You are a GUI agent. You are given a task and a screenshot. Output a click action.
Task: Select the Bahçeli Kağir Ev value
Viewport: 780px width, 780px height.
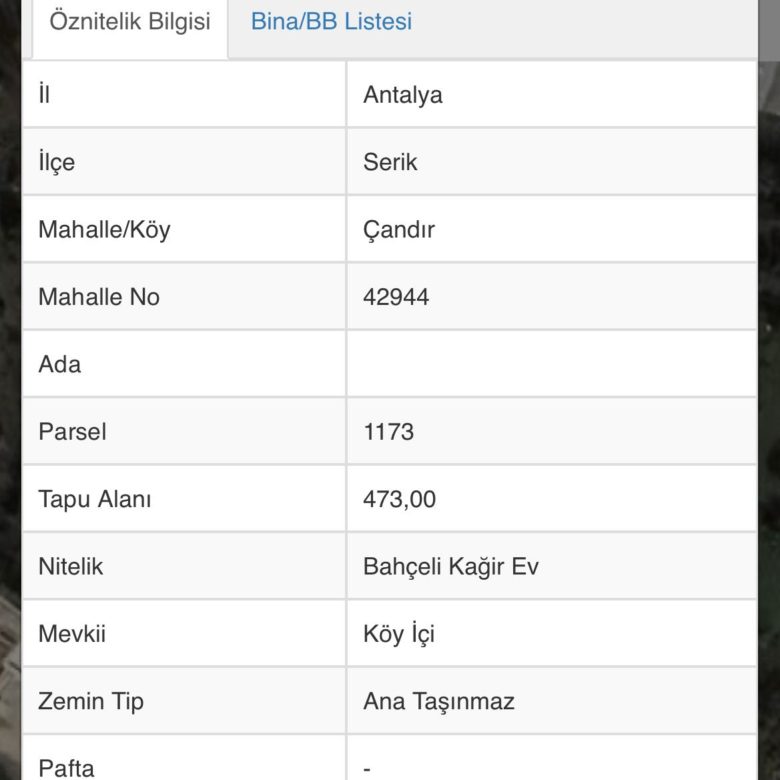click(x=451, y=566)
